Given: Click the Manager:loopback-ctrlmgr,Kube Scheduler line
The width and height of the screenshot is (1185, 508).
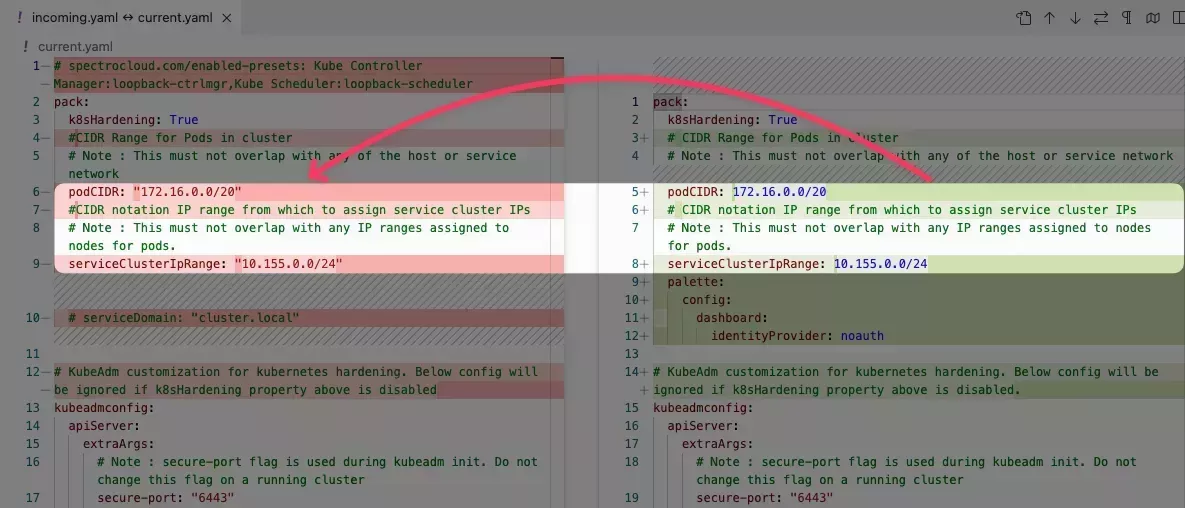Looking at the screenshot, I should coord(263,84).
